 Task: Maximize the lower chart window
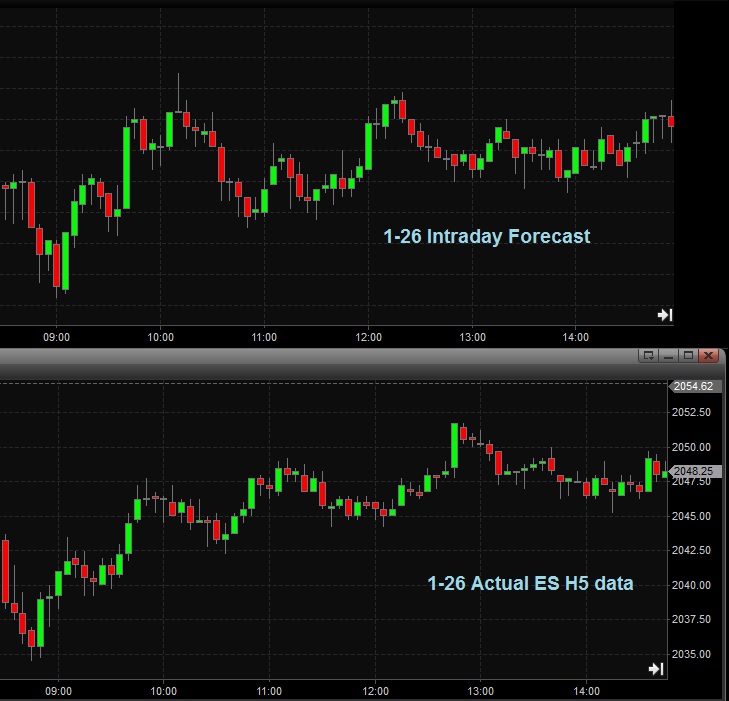[x=686, y=355]
